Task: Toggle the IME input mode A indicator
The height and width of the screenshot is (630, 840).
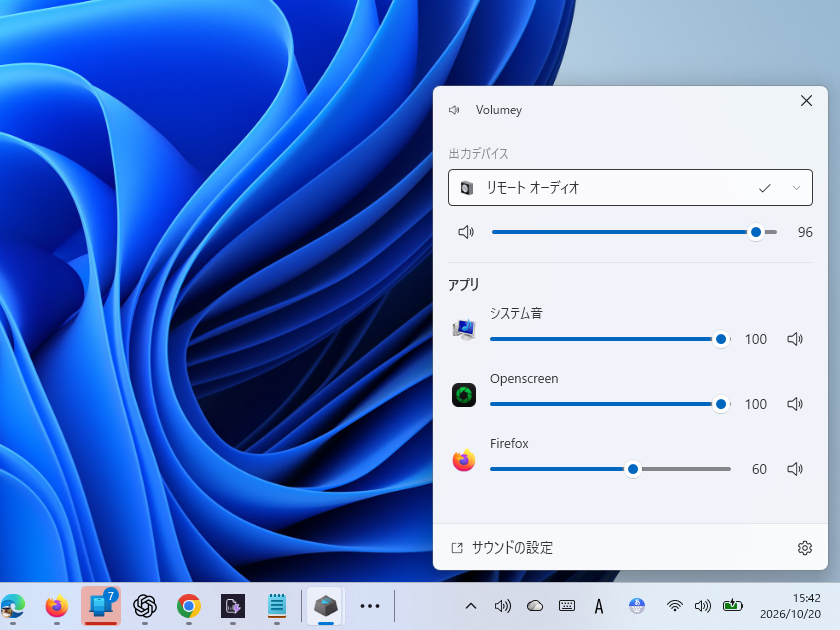Action: coord(599,606)
